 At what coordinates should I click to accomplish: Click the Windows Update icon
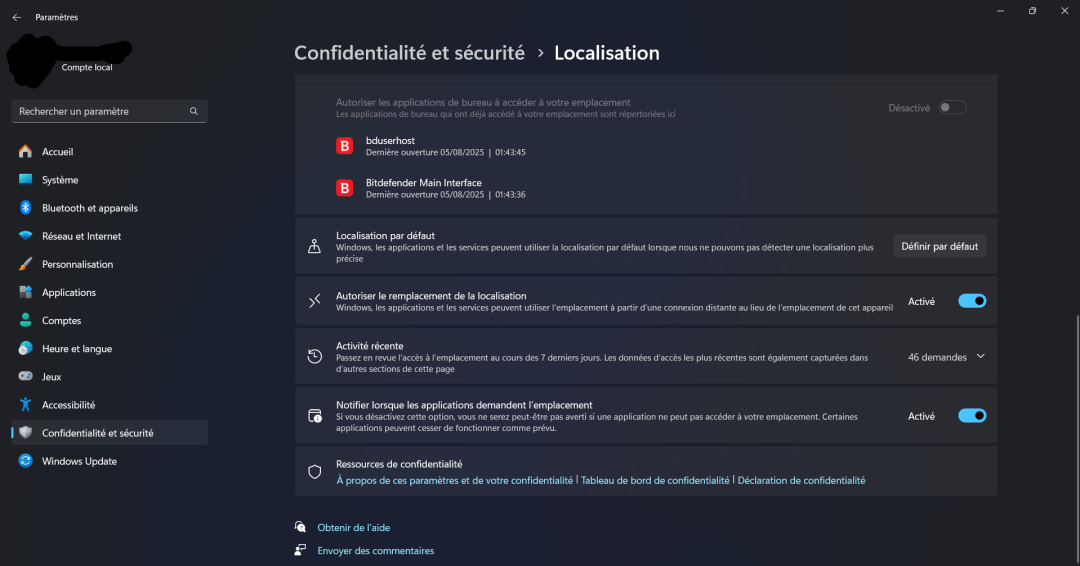(x=25, y=461)
